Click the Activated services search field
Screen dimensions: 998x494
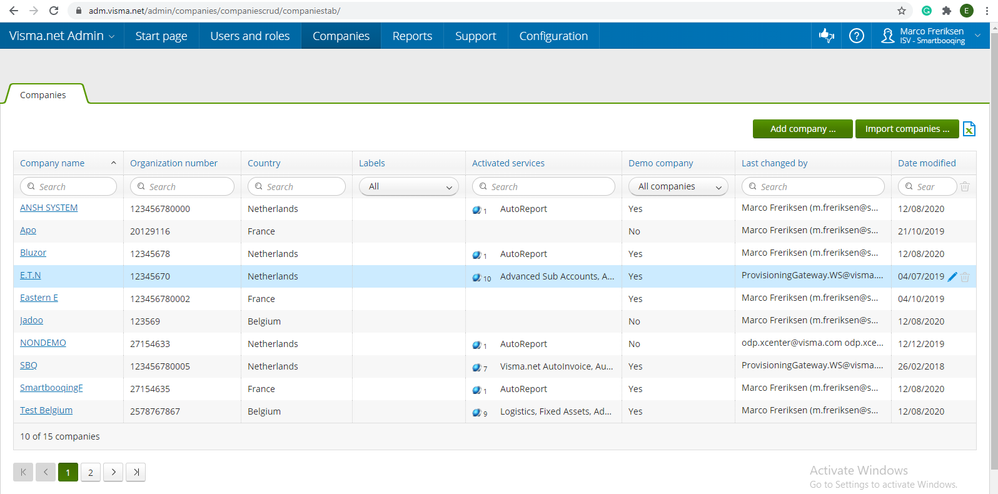pyautogui.click(x=544, y=187)
